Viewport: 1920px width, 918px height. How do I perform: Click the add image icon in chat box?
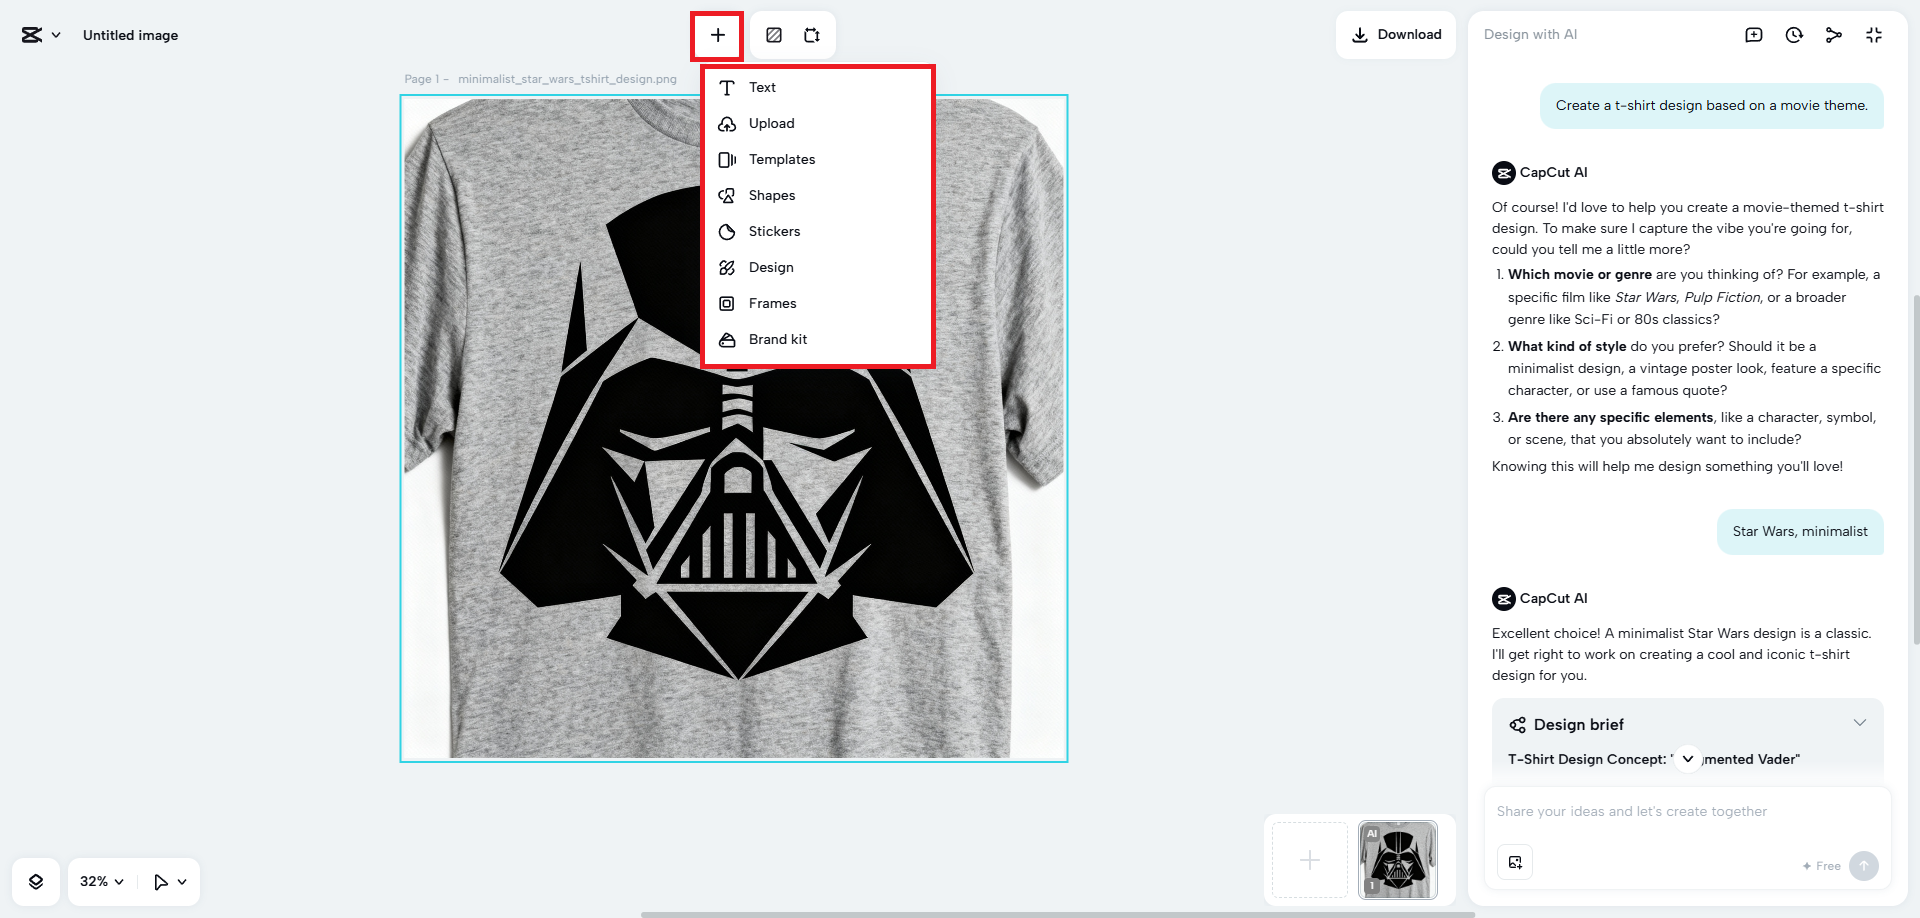pyautogui.click(x=1515, y=862)
